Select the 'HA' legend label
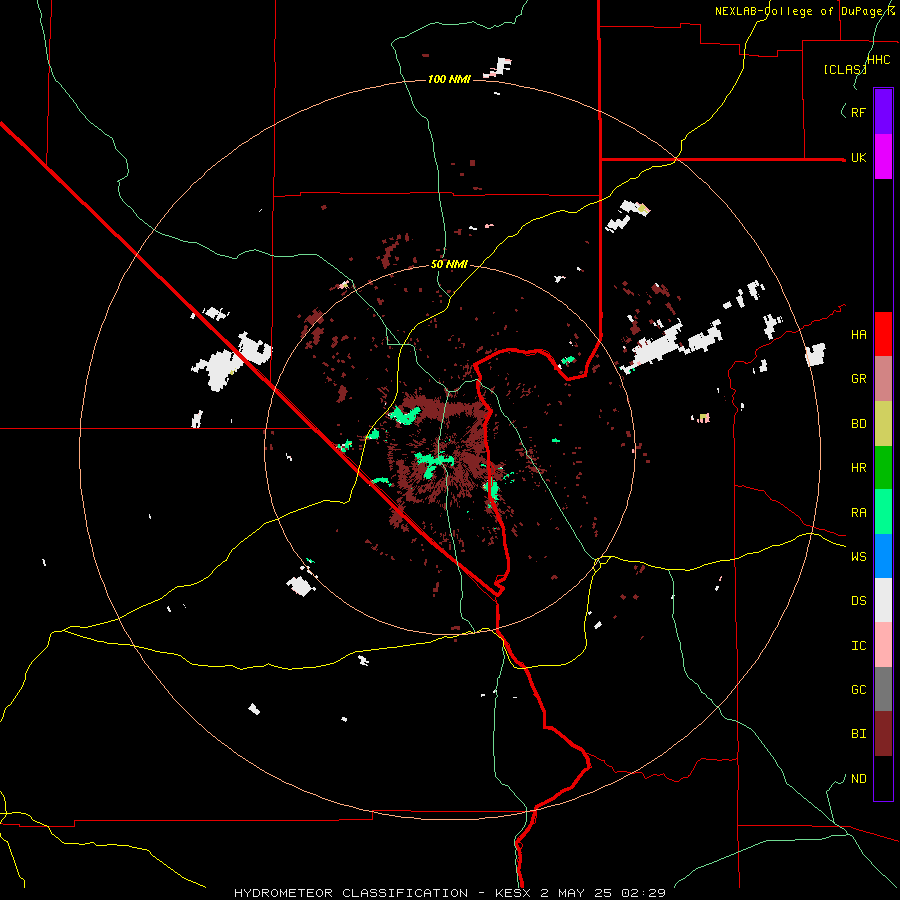This screenshot has width=900, height=900. coord(858,335)
